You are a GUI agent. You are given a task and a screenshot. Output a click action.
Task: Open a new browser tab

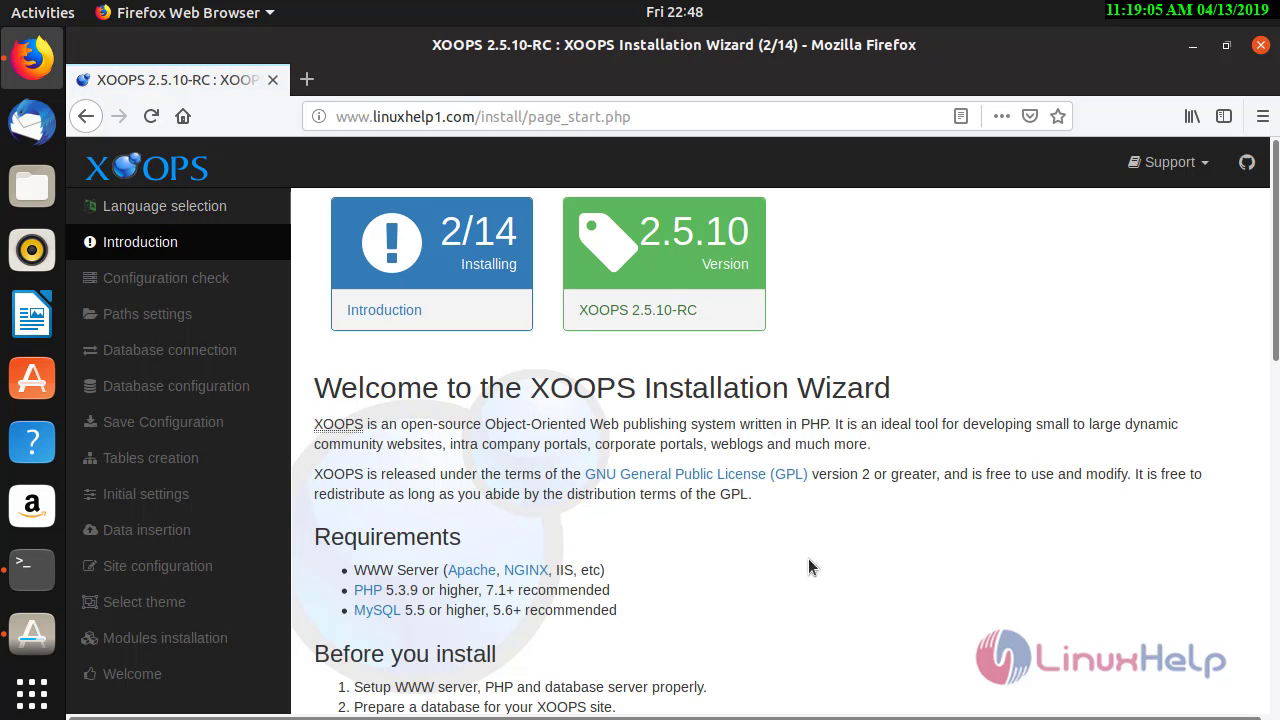307,79
